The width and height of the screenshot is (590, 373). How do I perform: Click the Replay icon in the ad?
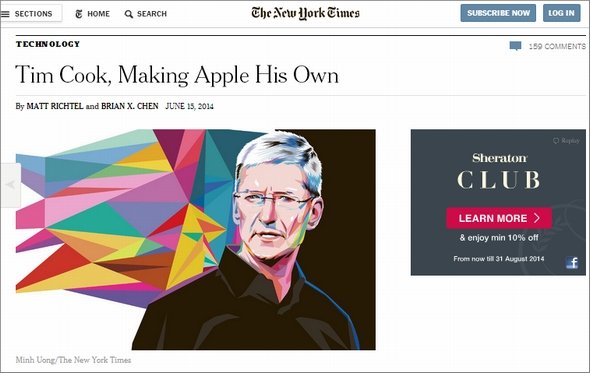pyautogui.click(x=556, y=141)
